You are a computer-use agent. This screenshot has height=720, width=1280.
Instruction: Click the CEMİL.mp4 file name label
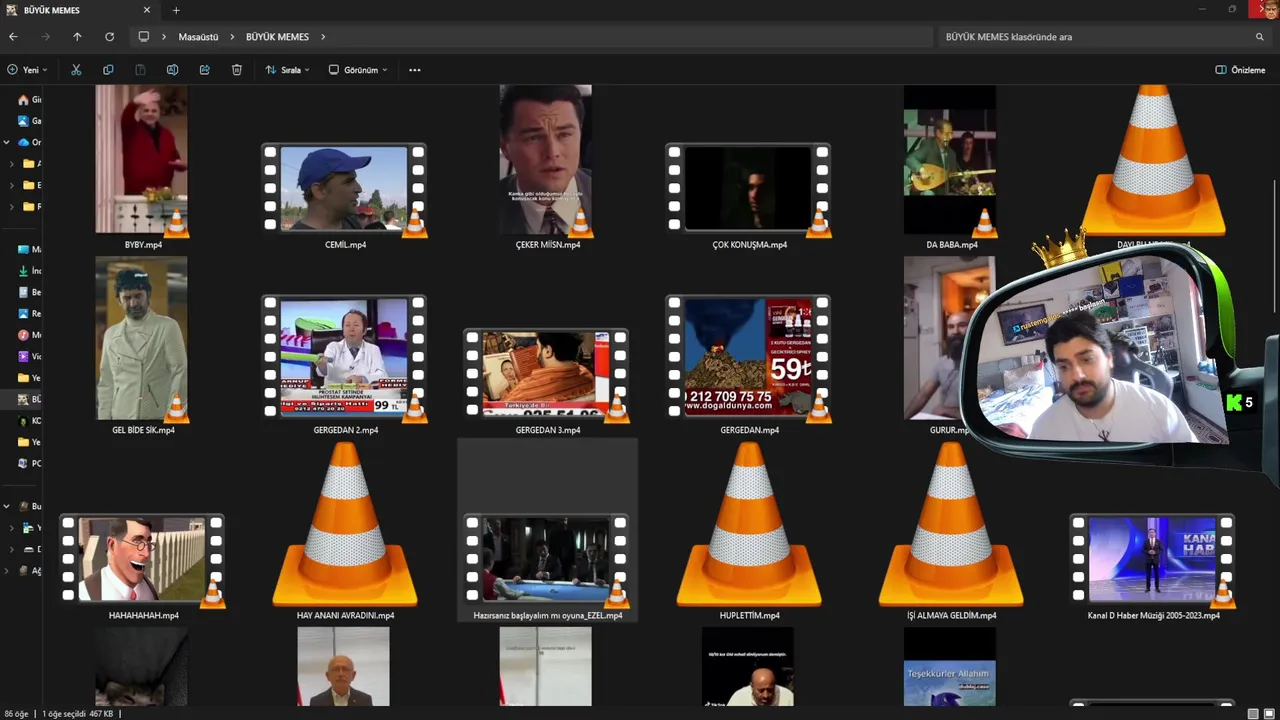click(345, 245)
